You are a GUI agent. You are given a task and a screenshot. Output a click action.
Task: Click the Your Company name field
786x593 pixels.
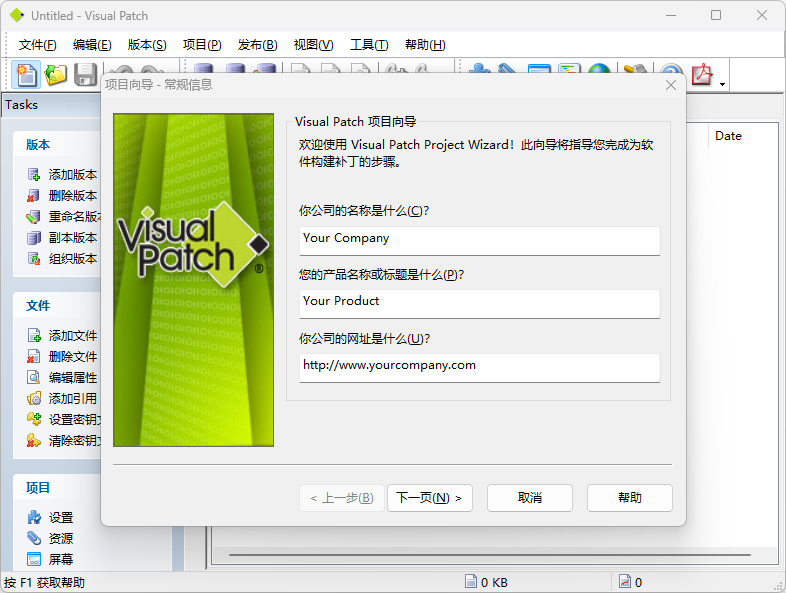[480, 241]
